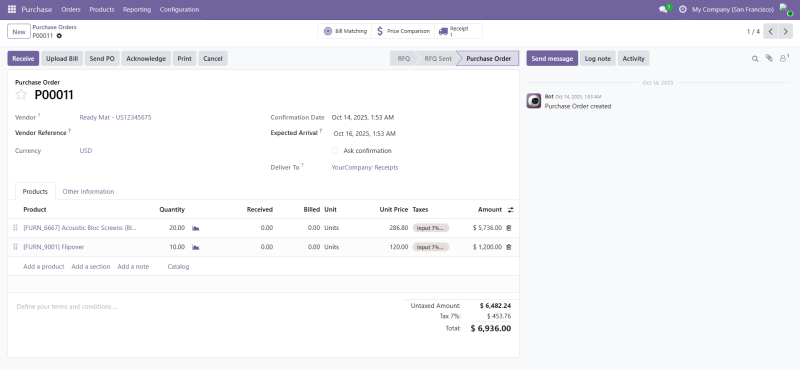800x370 pixels.
Task: Cancel the purchase order
Action: pos(213,59)
